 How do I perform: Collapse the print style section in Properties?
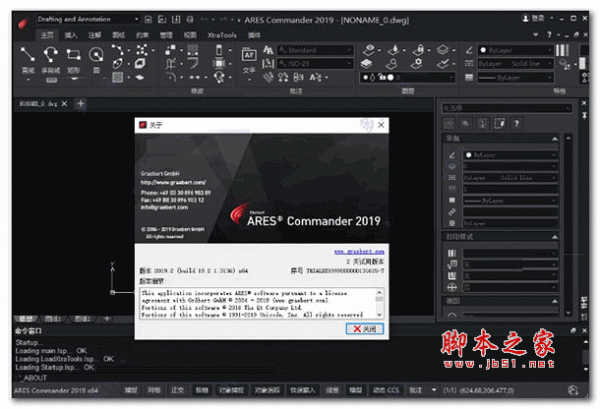click(x=554, y=237)
